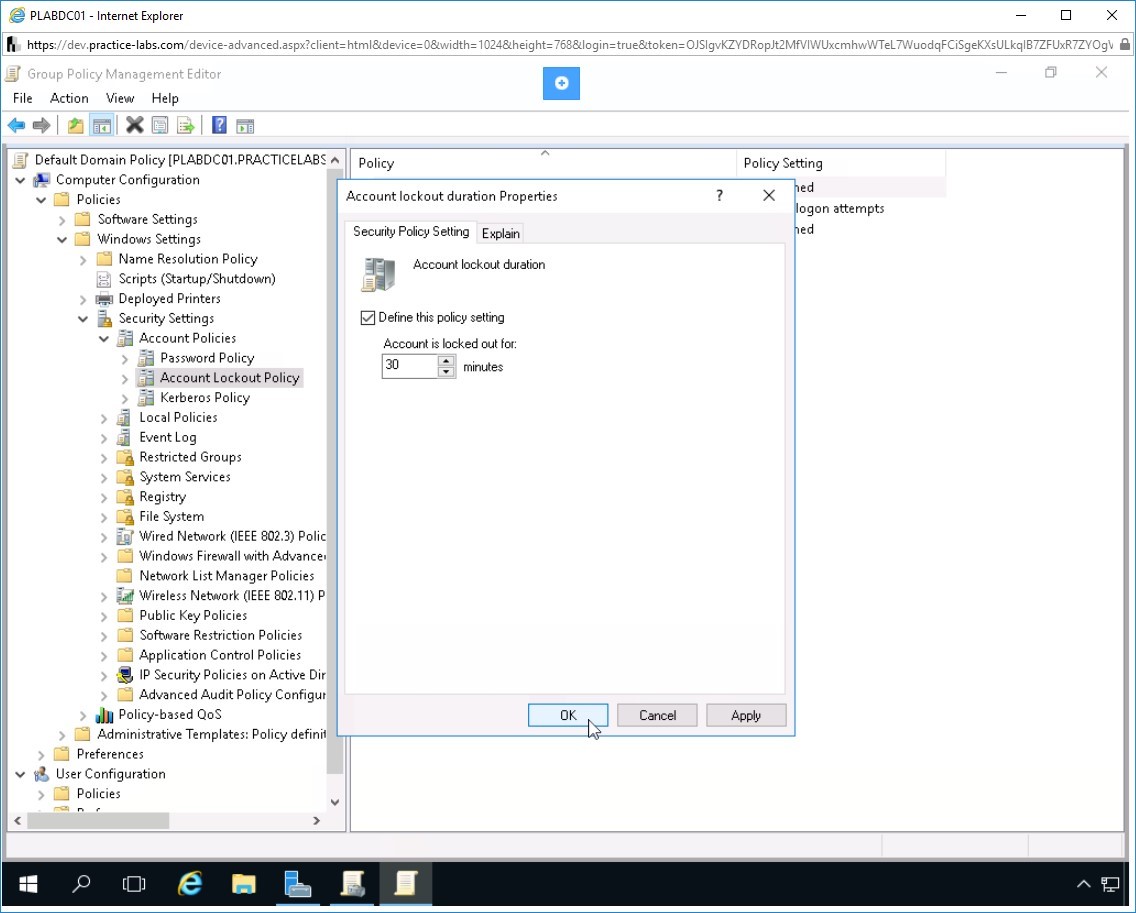Image resolution: width=1136 pixels, height=913 pixels.
Task: Expand the Local Policies node
Action: [x=104, y=418]
